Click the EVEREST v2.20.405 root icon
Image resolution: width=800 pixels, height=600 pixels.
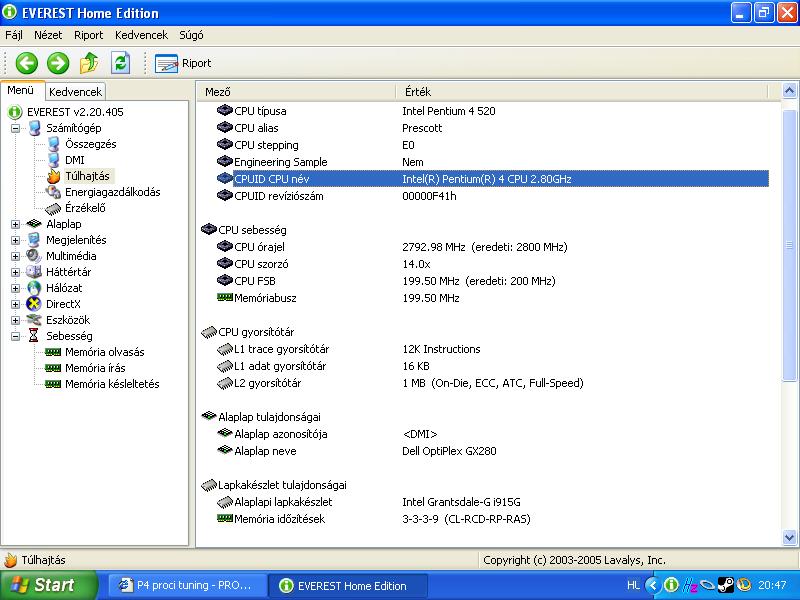pyautogui.click(x=15, y=112)
